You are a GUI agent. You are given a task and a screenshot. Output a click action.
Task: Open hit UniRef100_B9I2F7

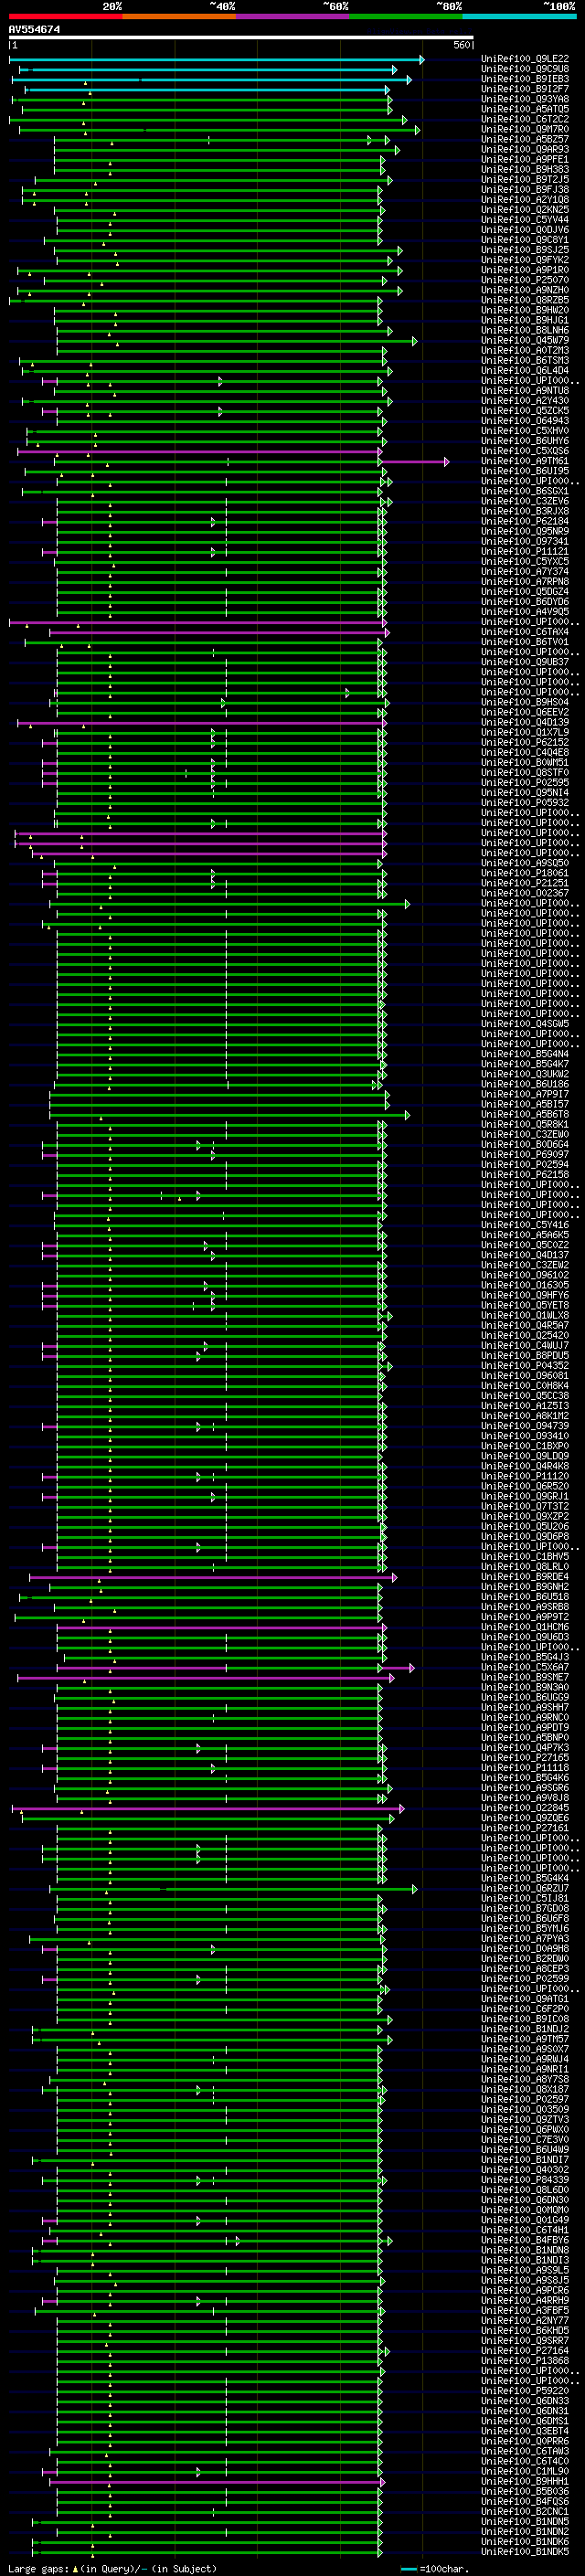click(x=525, y=89)
